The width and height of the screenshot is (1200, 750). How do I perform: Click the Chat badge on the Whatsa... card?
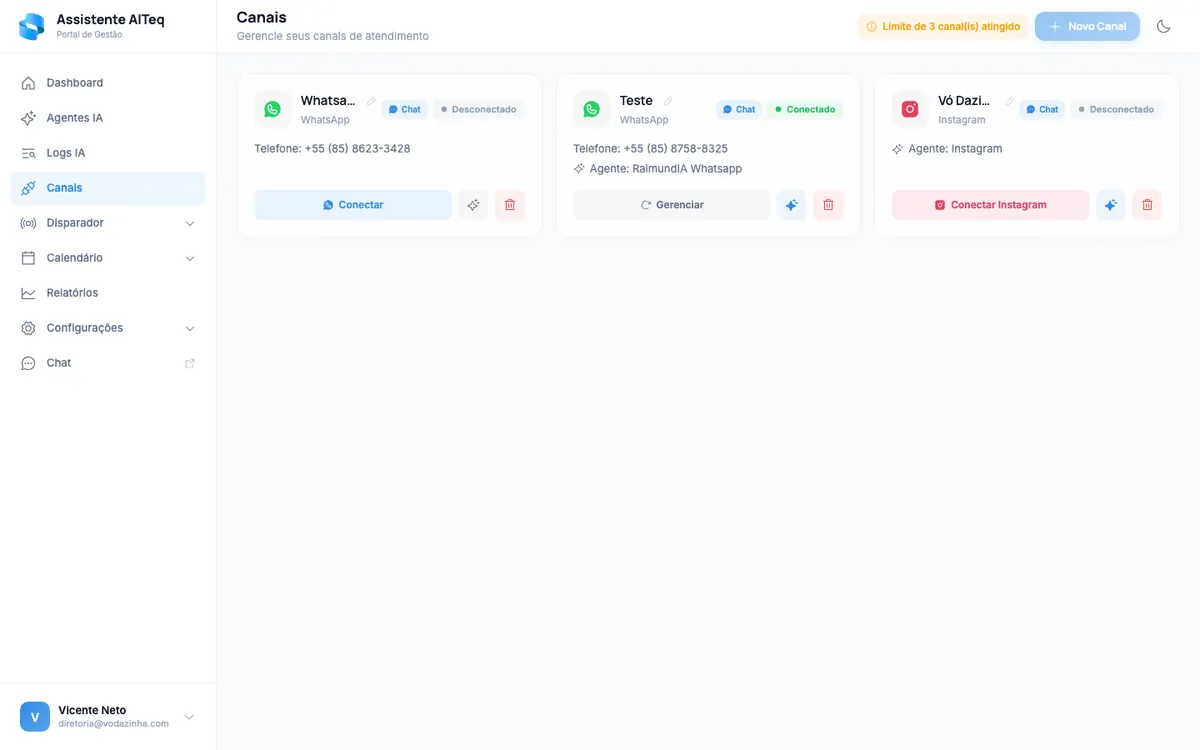404,109
